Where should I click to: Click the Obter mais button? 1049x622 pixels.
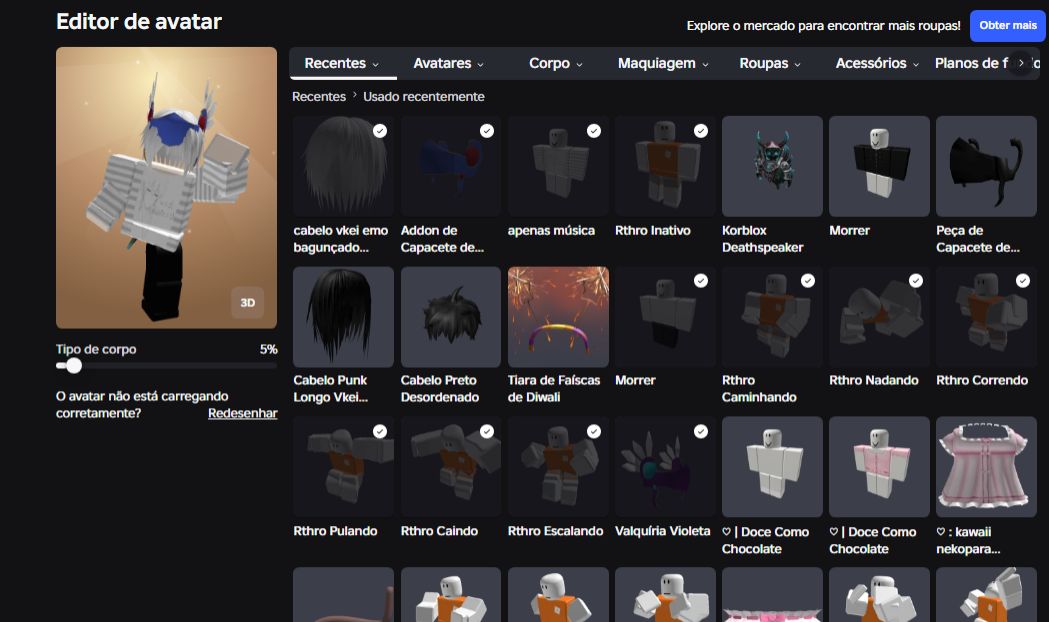coord(1008,25)
